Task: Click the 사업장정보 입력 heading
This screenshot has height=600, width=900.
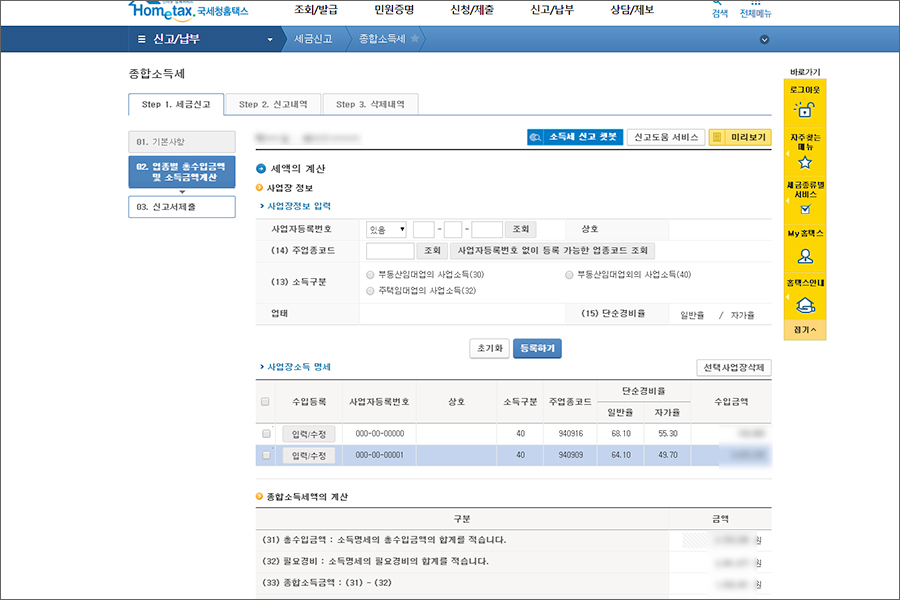Action: pos(298,206)
